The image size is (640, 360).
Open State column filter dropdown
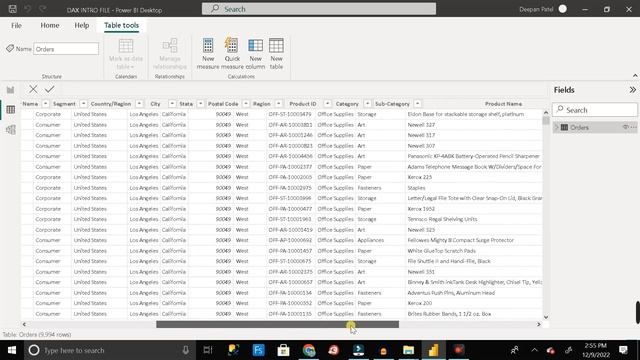tap(200, 104)
